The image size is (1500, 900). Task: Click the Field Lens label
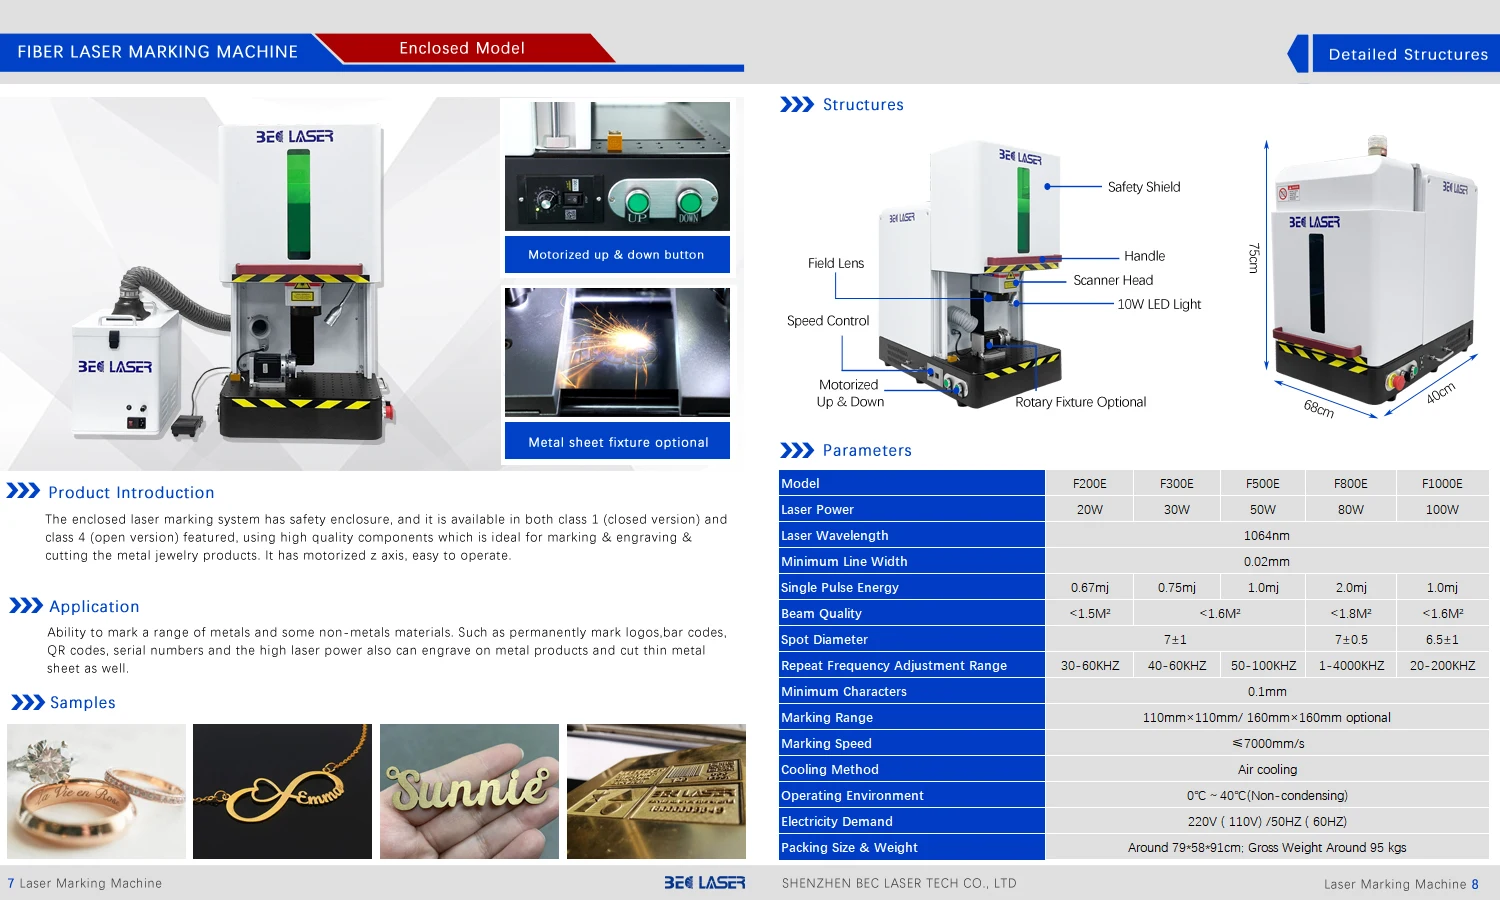click(x=836, y=263)
